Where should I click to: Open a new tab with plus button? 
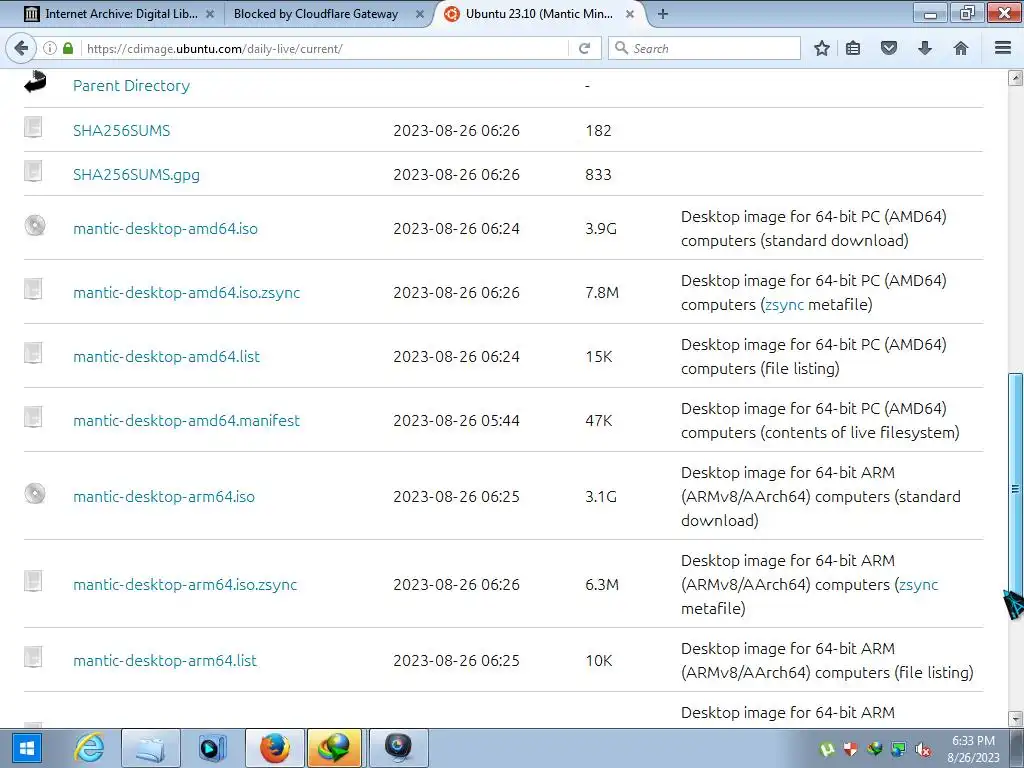662,14
